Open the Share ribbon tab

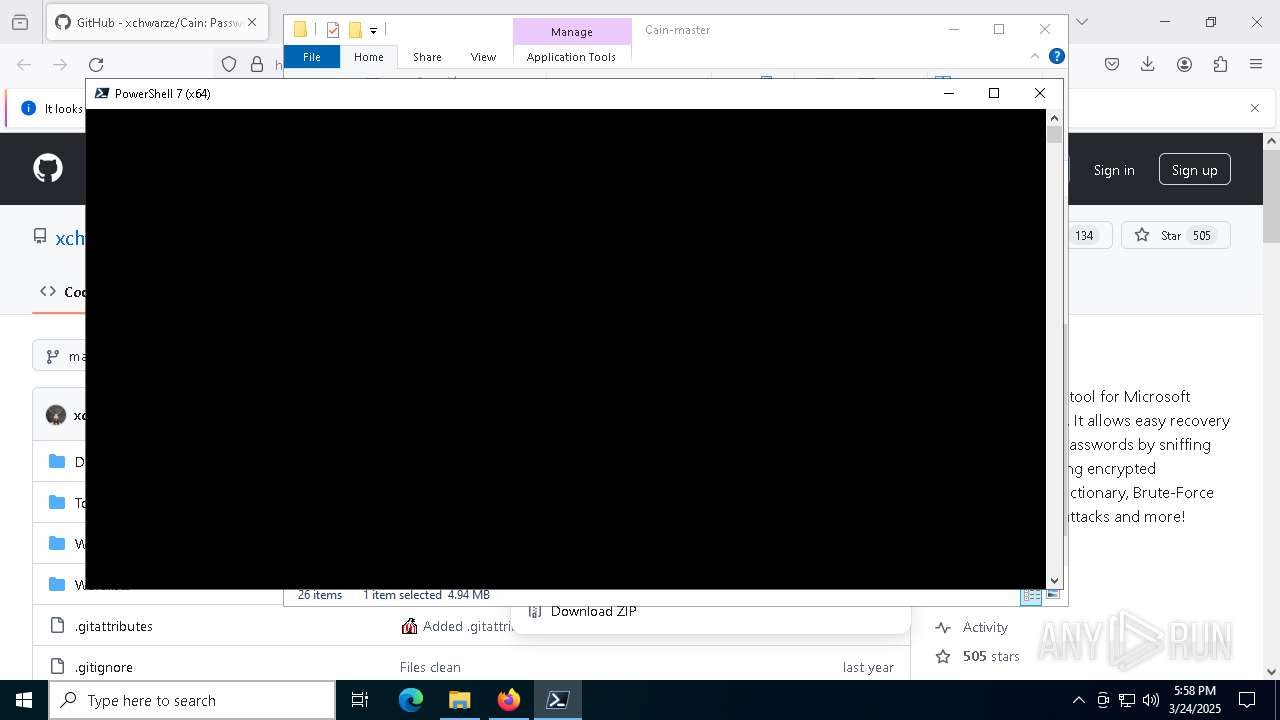point(427,57)
